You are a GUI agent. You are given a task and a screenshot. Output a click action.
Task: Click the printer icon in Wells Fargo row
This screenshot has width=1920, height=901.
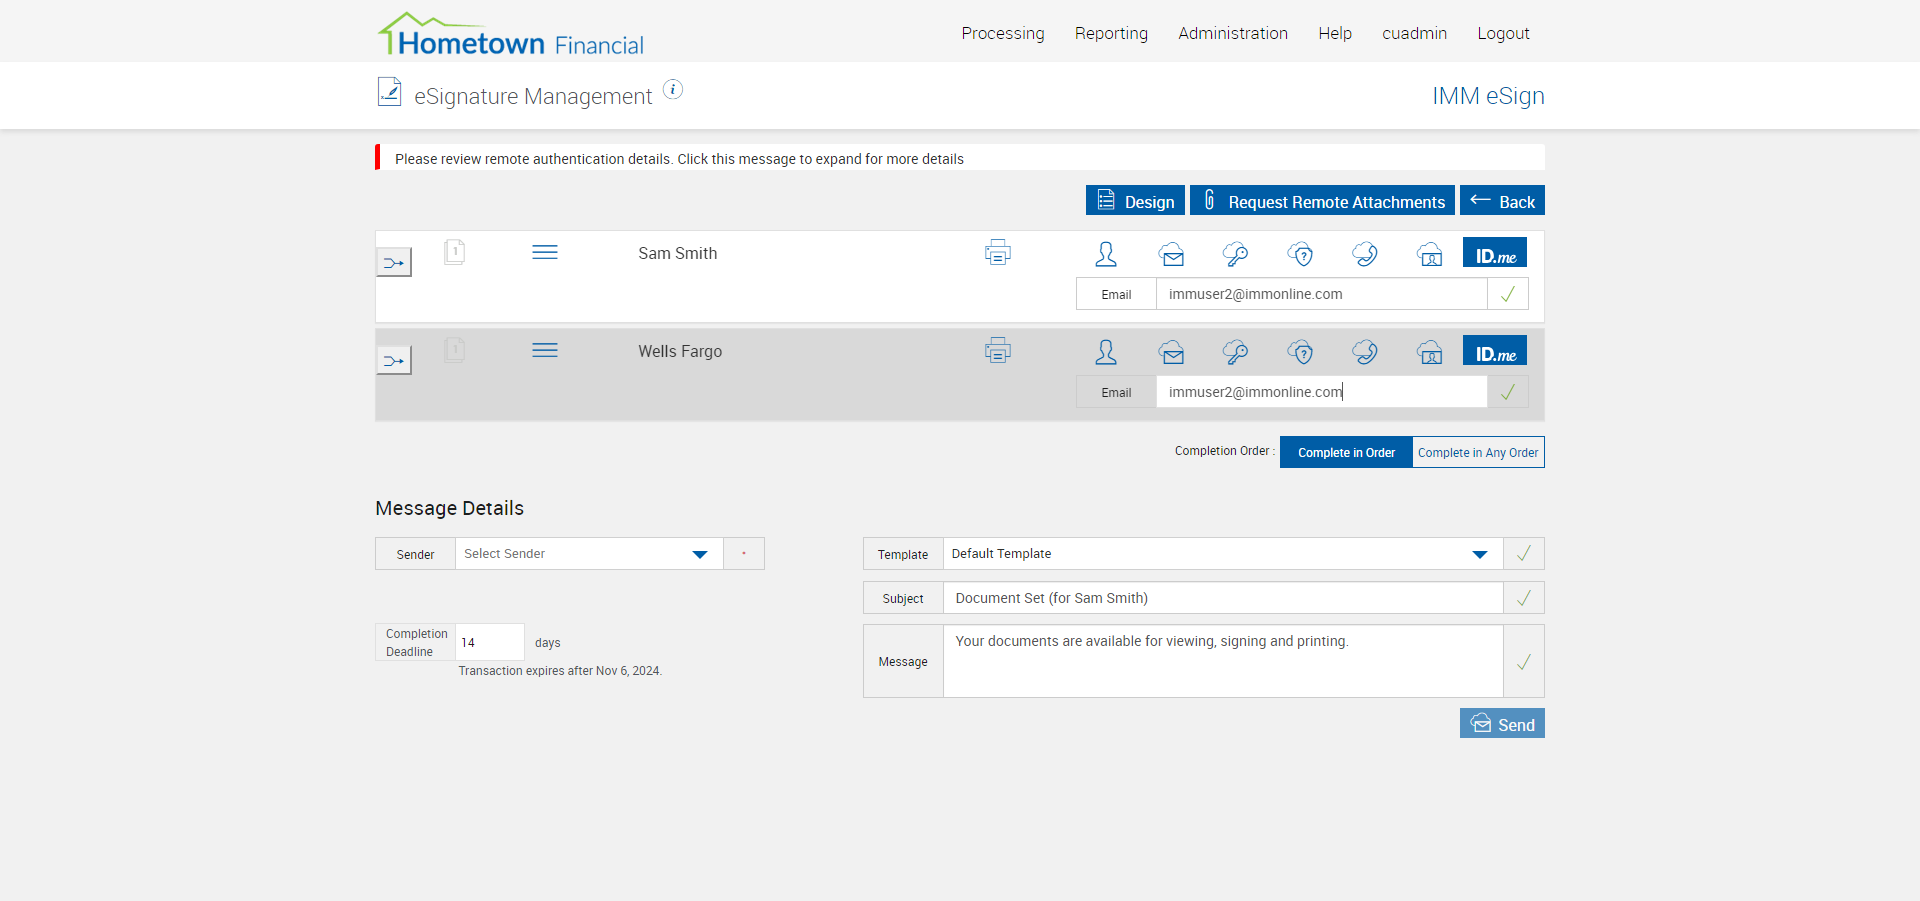tap(997, 351)
